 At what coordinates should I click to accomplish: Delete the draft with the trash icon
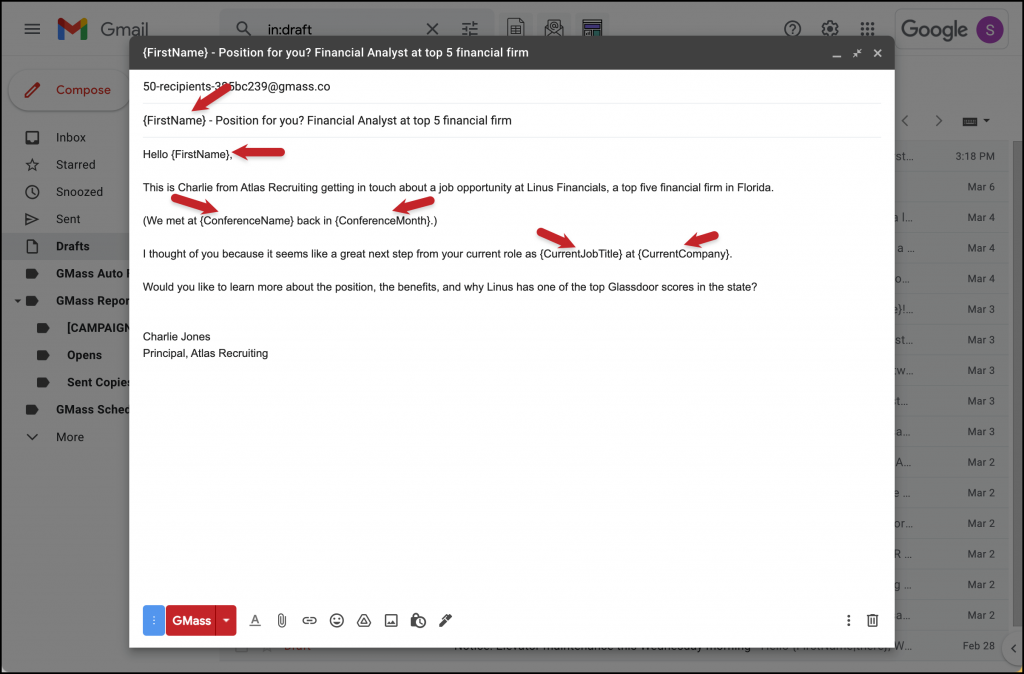(x=872, y=620)
